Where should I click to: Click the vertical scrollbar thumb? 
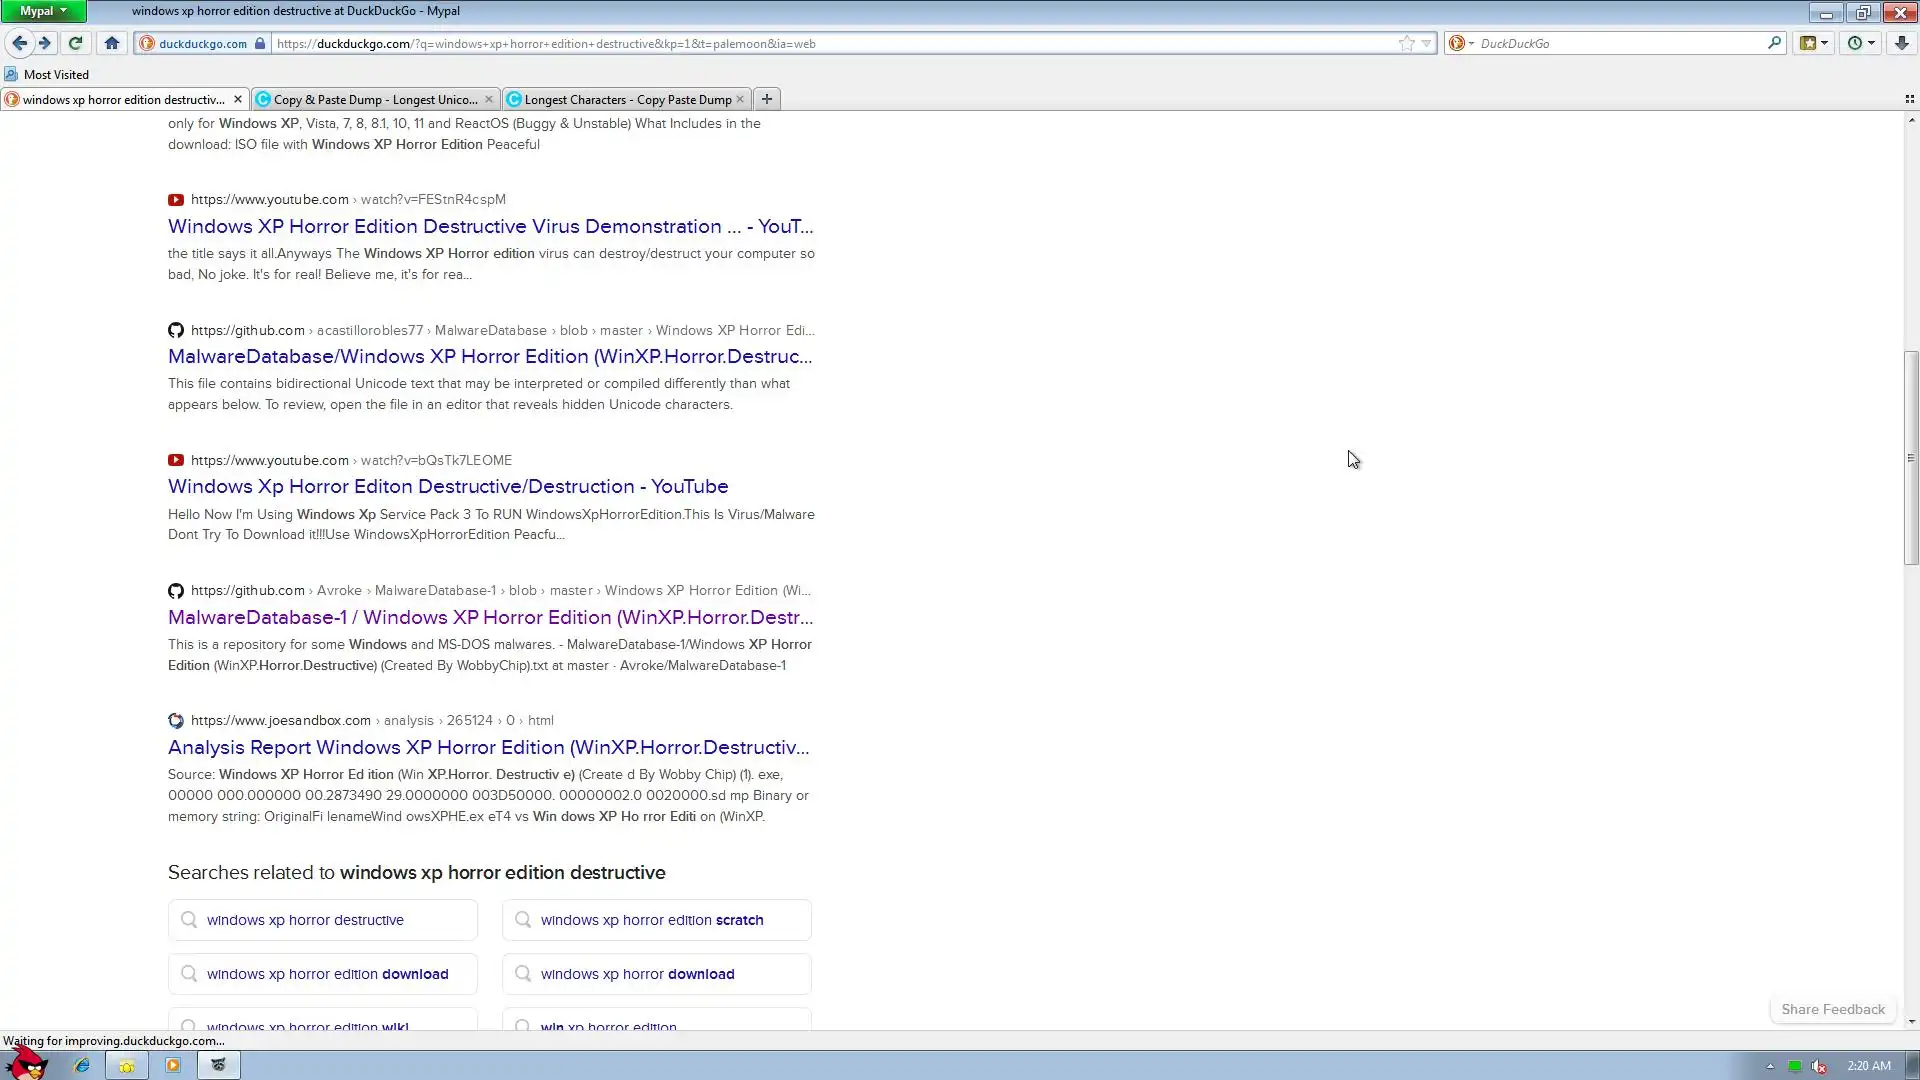(x=1911, y=457)
